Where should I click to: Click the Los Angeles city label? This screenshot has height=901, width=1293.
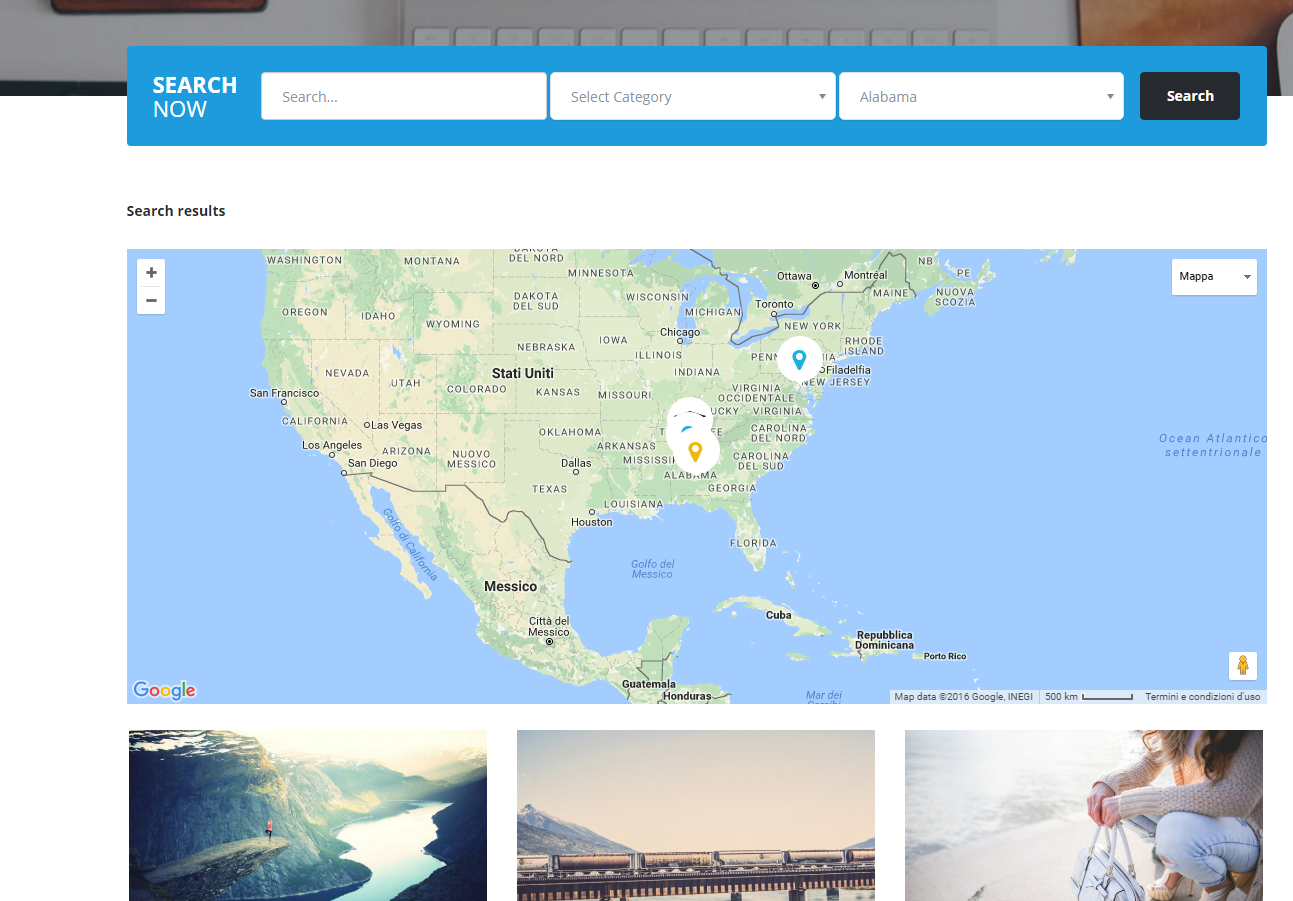coord(332,445)
